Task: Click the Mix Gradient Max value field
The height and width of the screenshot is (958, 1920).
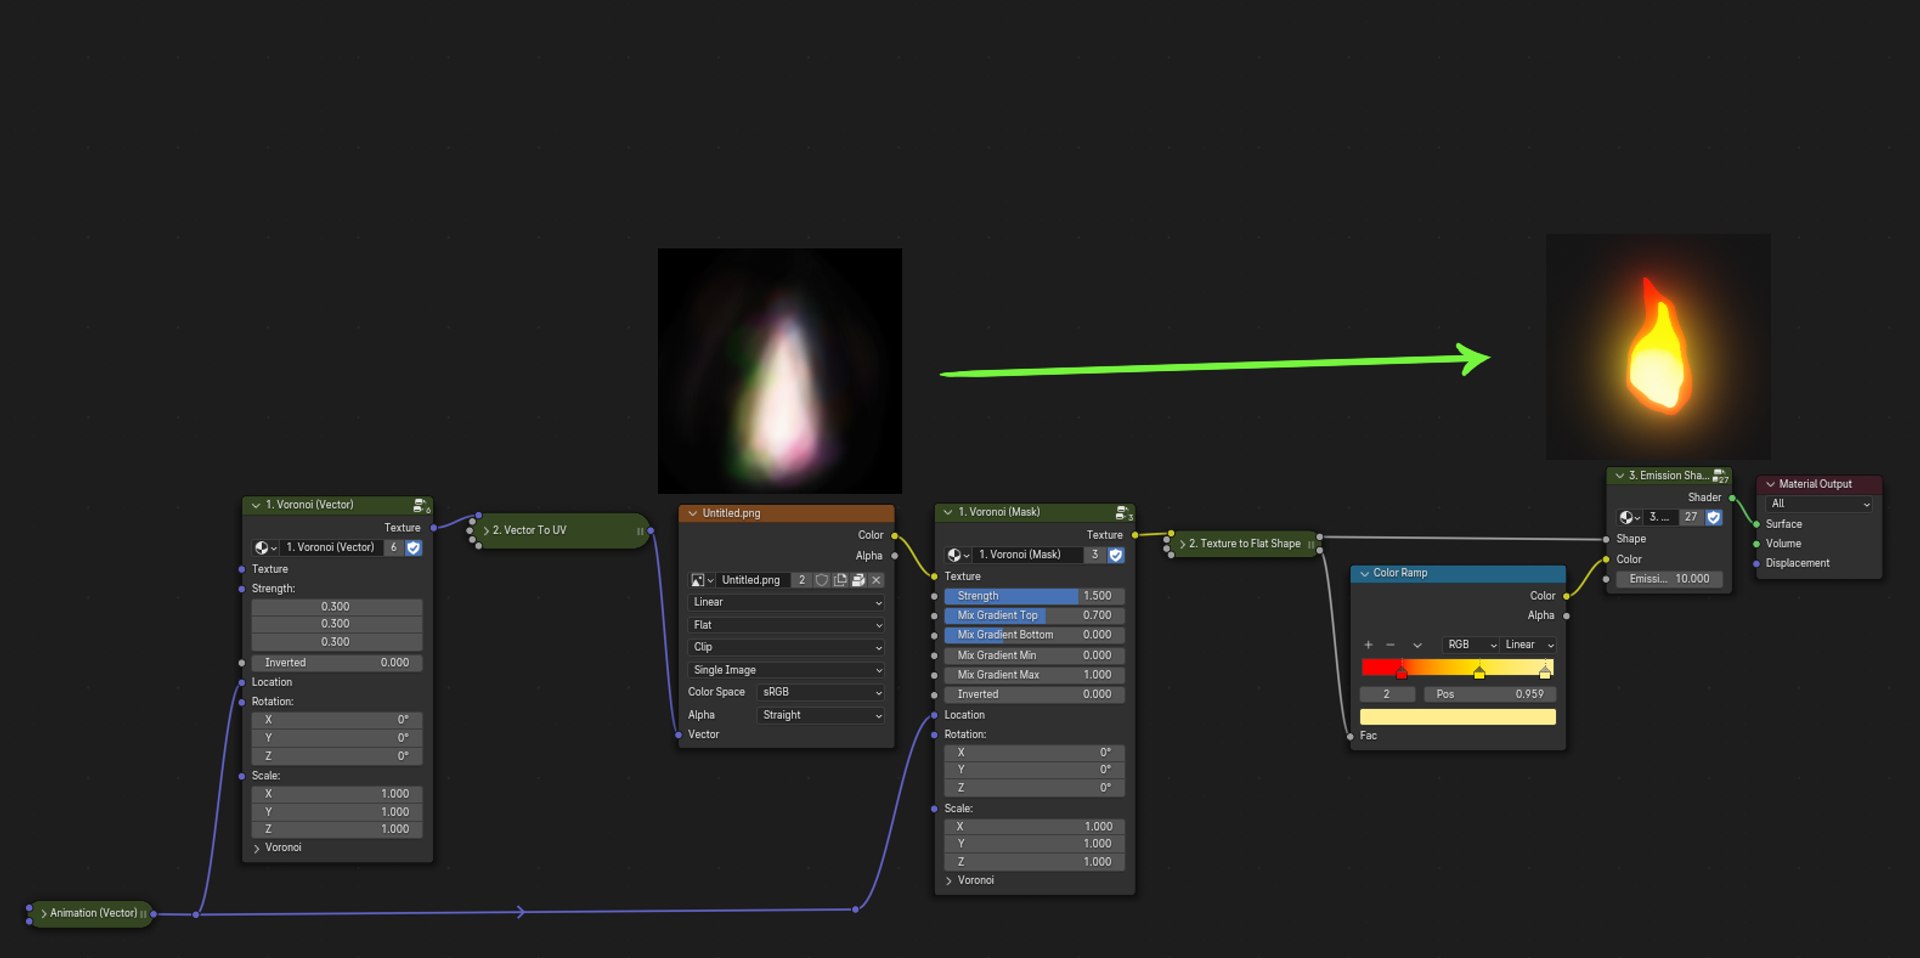Action: click(x=1035, y=675)
